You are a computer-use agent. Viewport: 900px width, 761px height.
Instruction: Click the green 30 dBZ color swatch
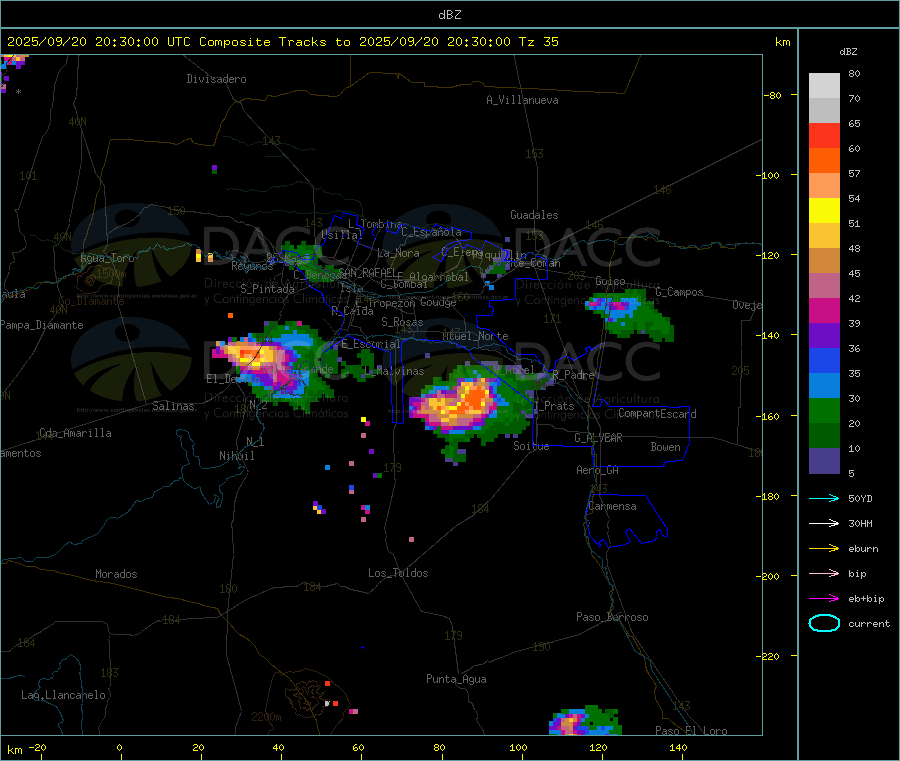(x=824, y=410)
